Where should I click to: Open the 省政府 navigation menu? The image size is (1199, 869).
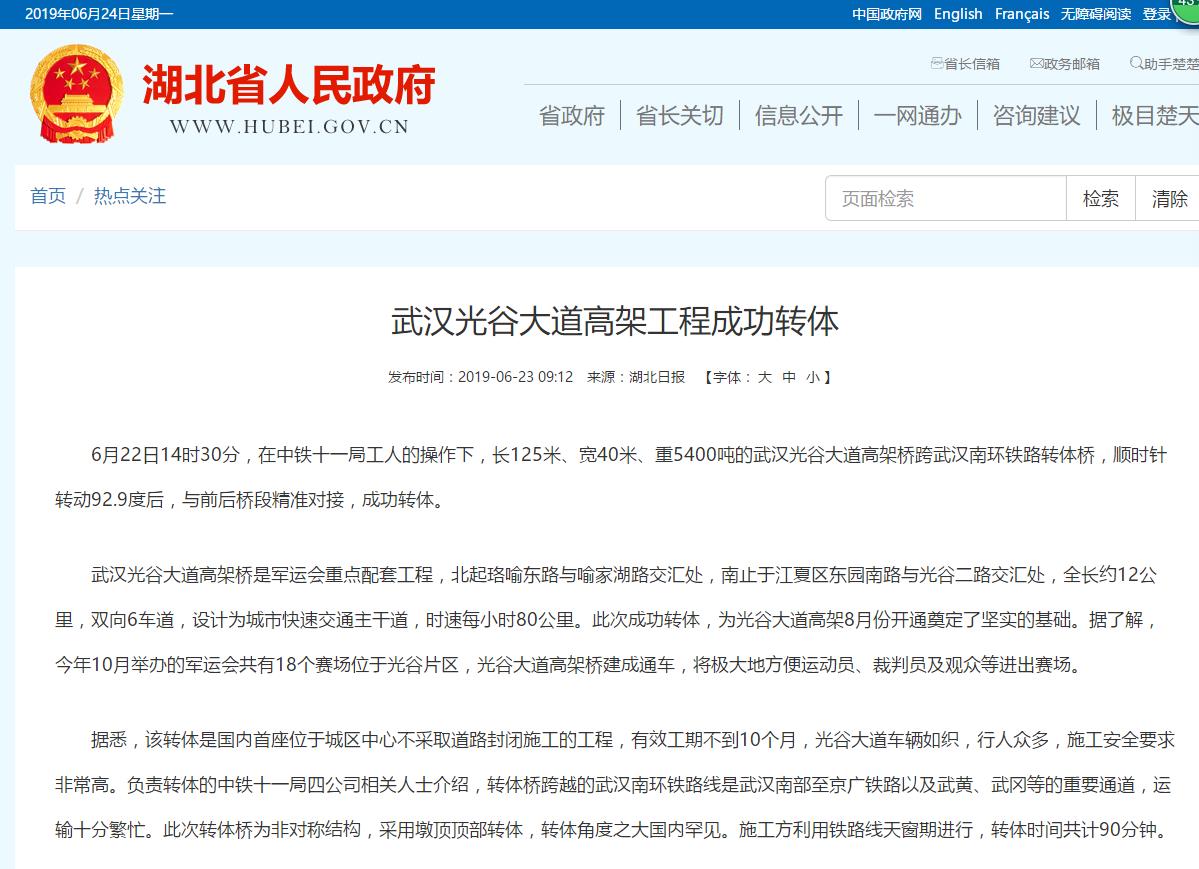[x=572, y=116]
